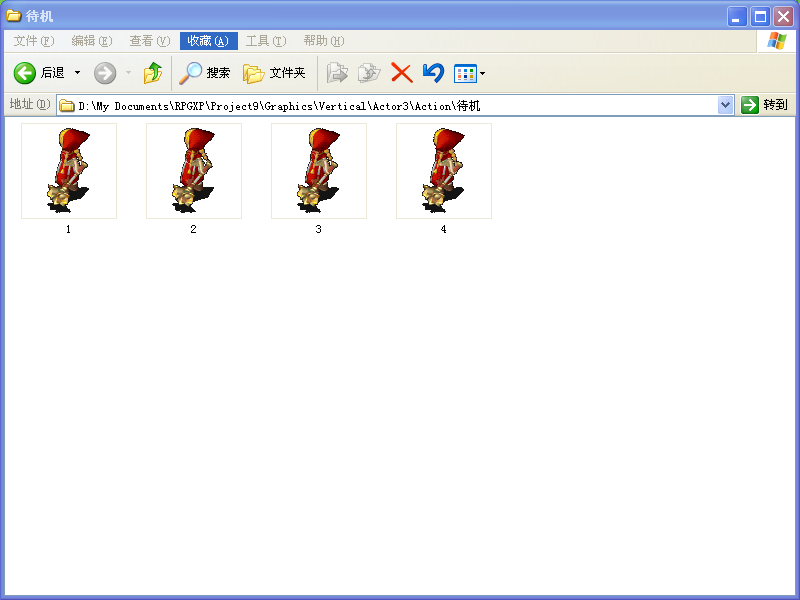Open the 查看(V) menu
The image size is (800, 600).
pyautogui.click(x=149, y=41)
